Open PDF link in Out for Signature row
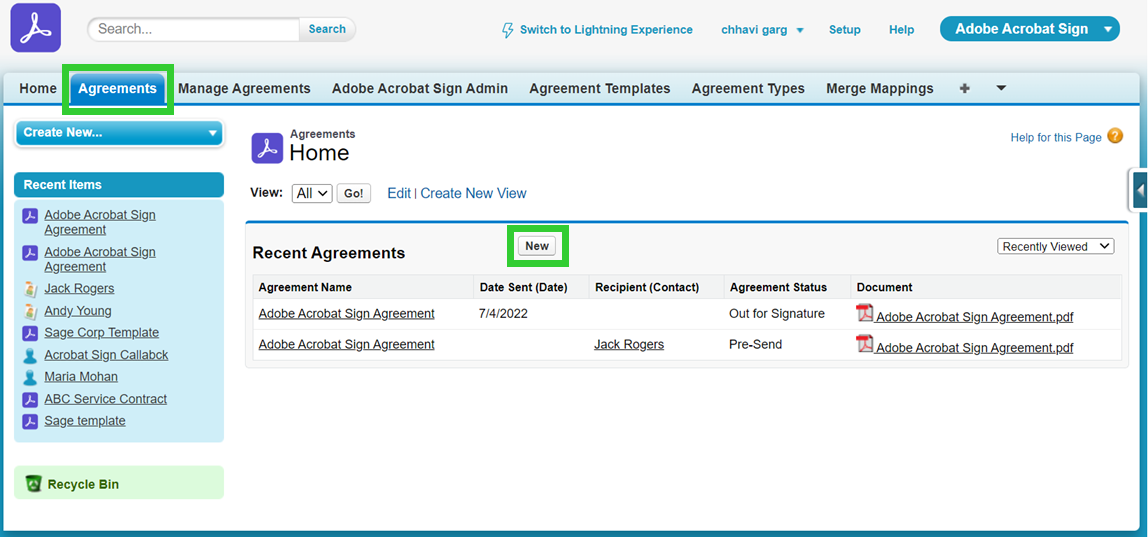 (x=974, y=317)
